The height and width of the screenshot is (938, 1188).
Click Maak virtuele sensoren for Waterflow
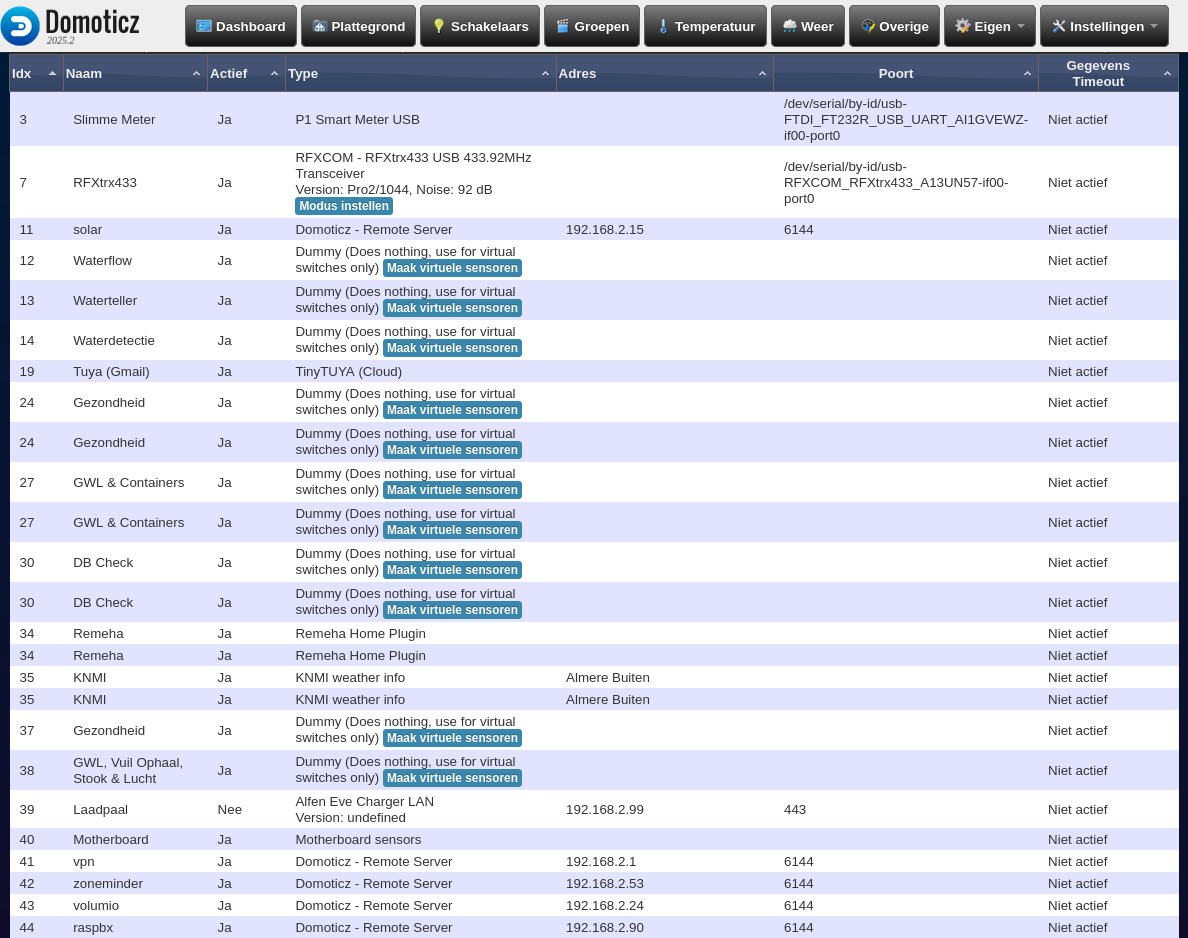[x=452, y=268]
